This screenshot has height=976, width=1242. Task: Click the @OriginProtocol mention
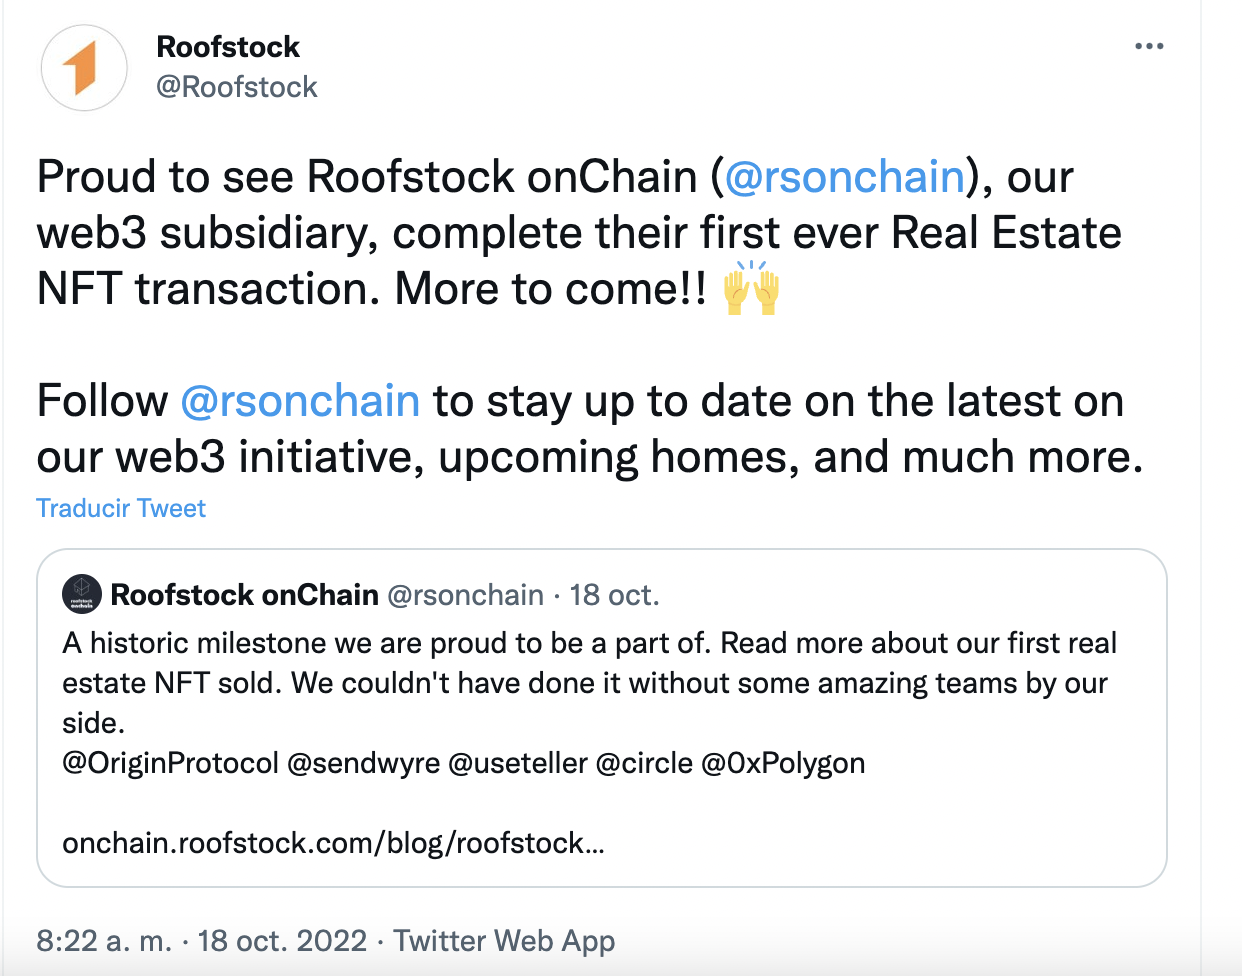(170, 763)
